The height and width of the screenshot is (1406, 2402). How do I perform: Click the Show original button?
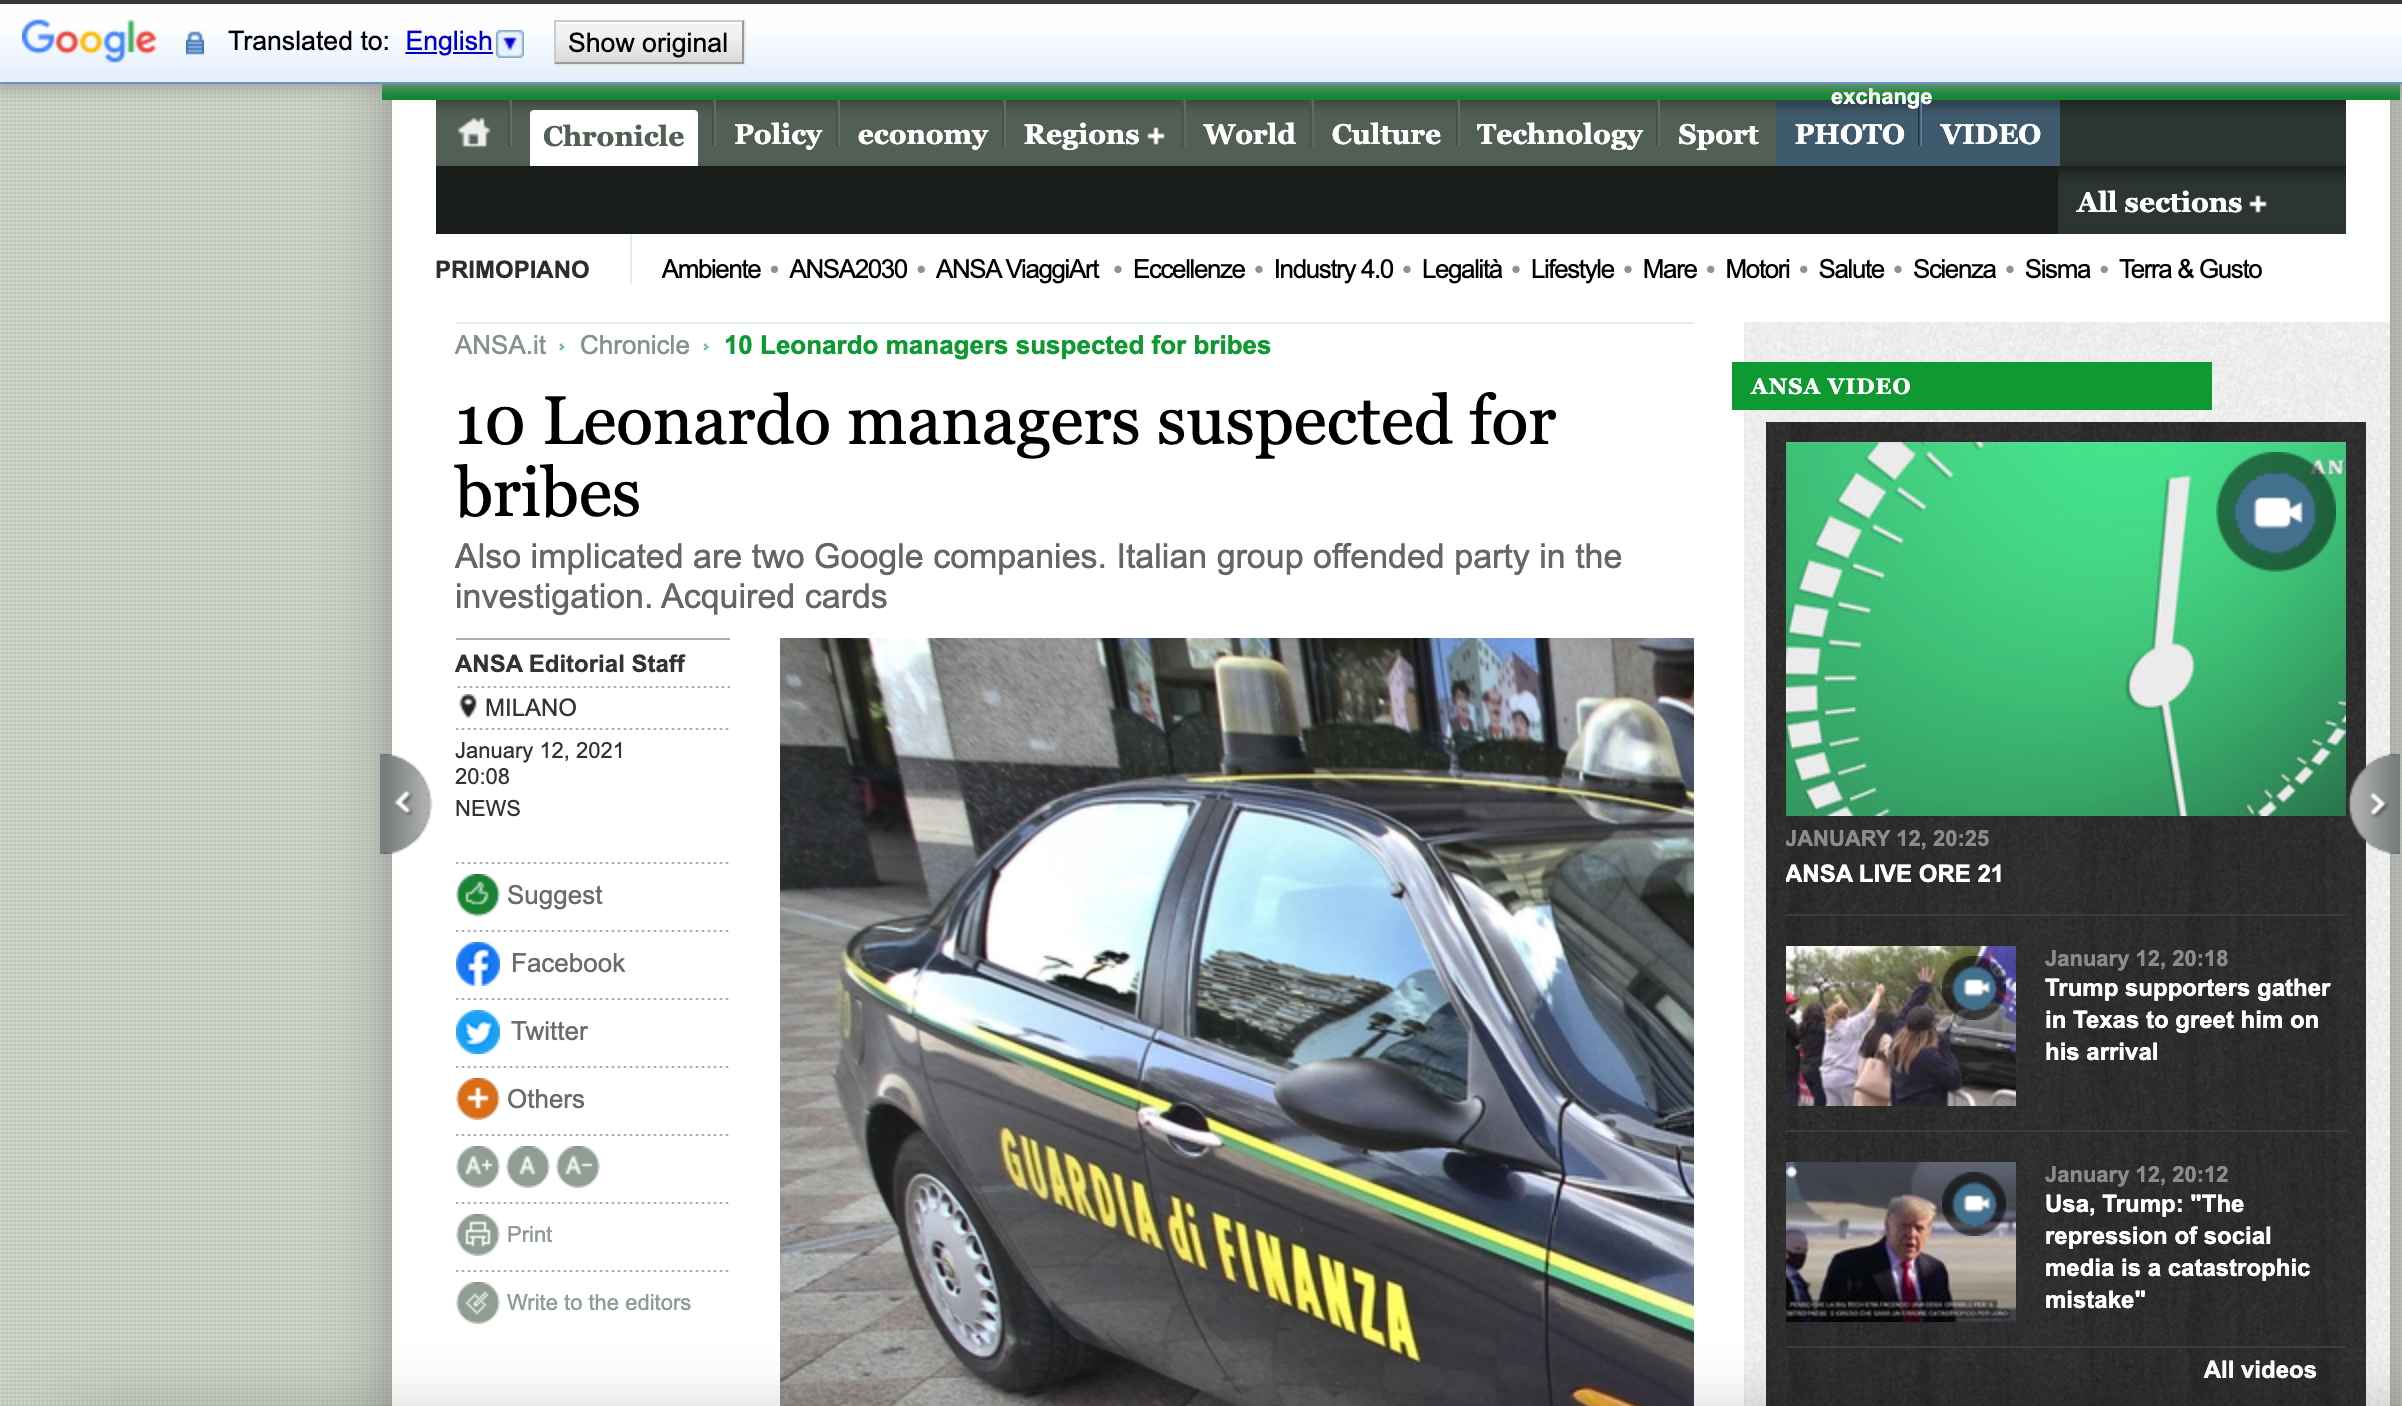point(648,42)
